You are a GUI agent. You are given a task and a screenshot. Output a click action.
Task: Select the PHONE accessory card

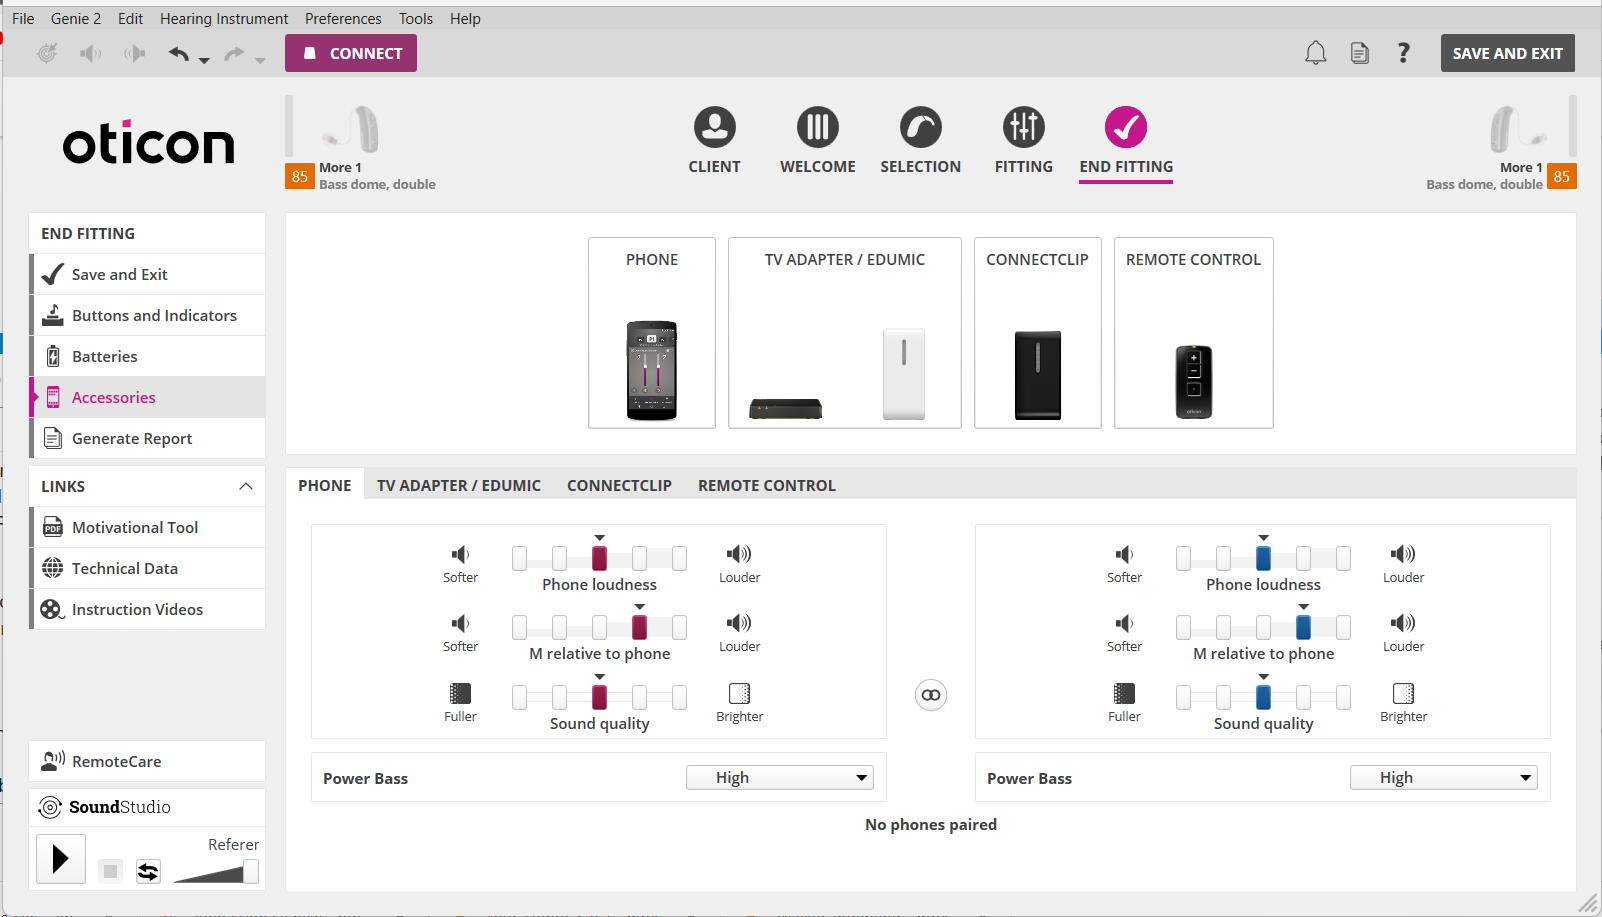click(x=652, y=333)
